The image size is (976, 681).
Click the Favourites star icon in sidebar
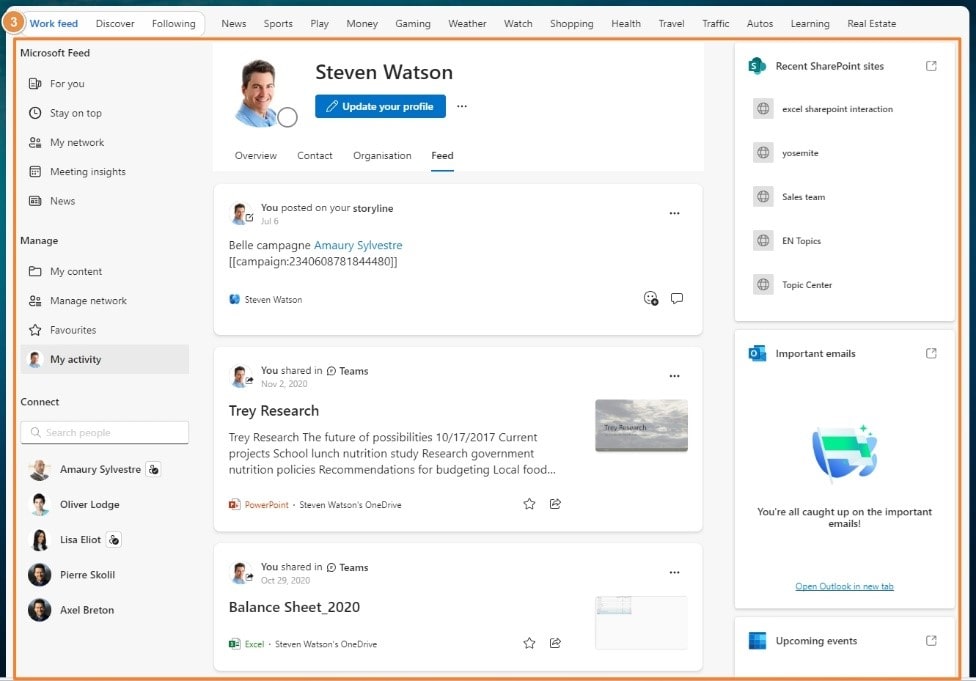coord(35,330)
